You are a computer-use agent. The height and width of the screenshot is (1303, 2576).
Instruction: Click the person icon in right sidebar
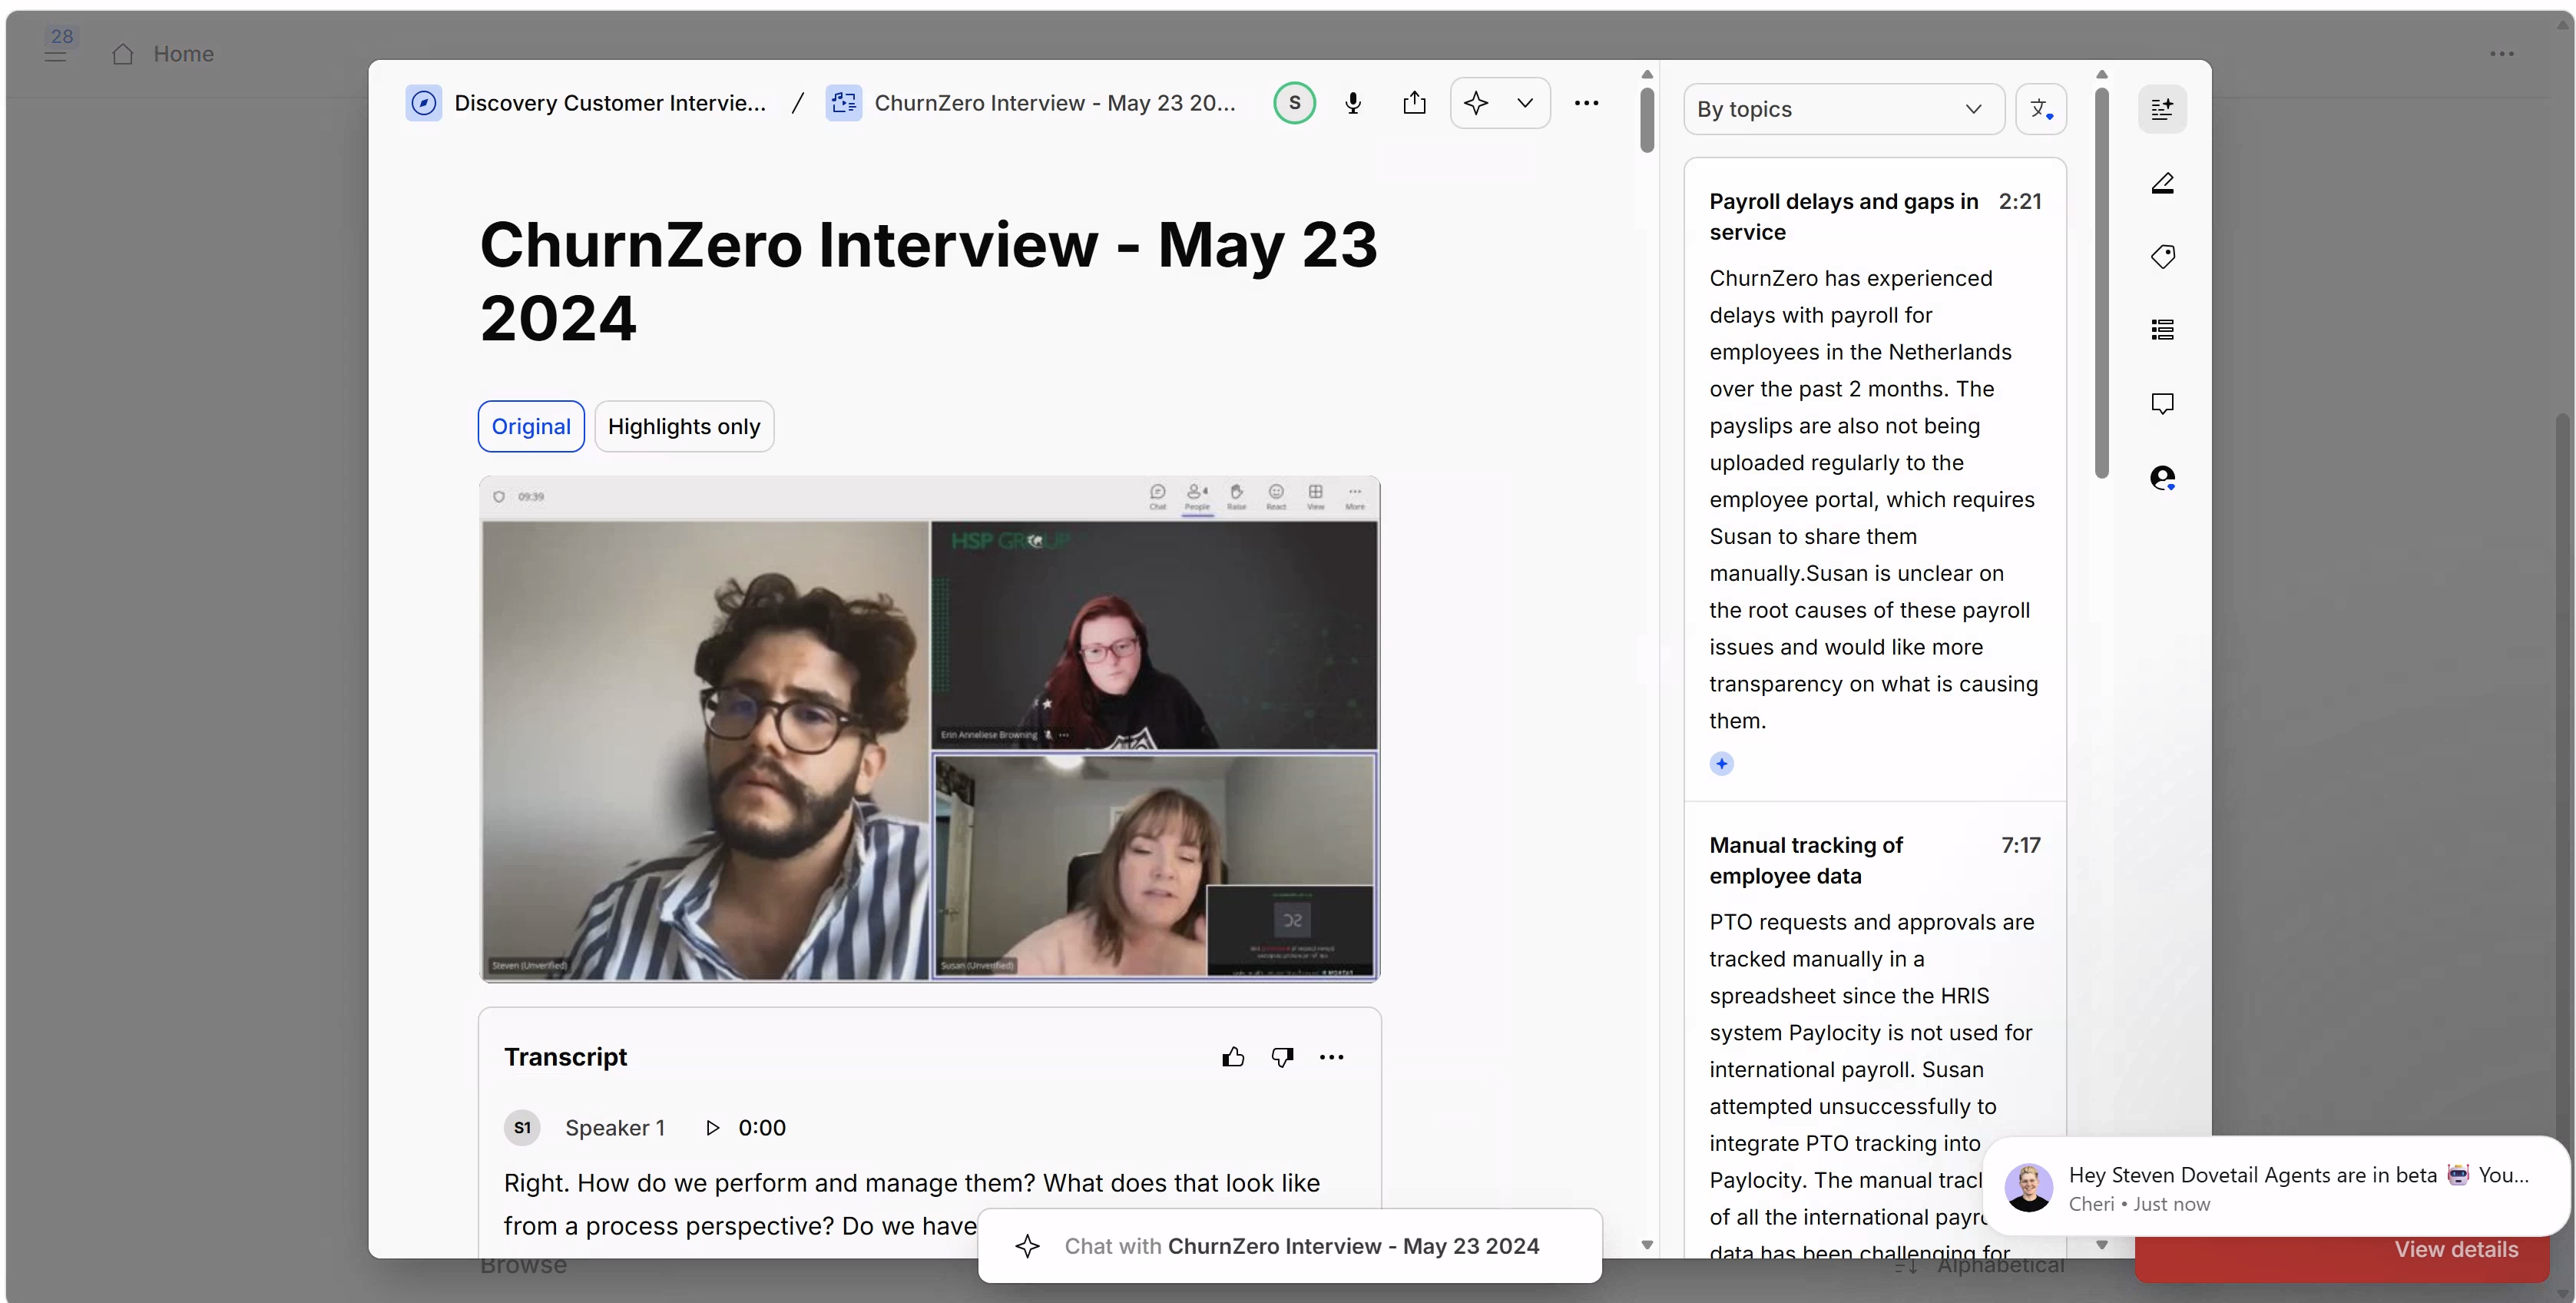[x=2162, y=478]
